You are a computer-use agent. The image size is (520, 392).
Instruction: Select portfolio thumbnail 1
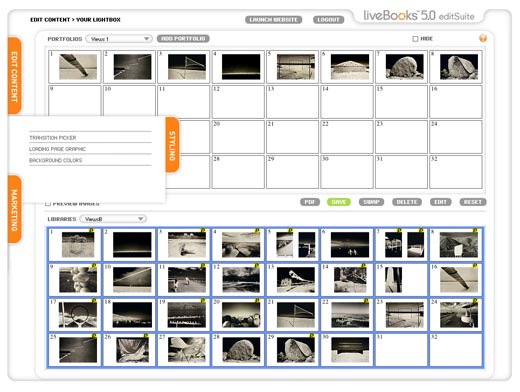pyautogui.click(x=78, y=67)
